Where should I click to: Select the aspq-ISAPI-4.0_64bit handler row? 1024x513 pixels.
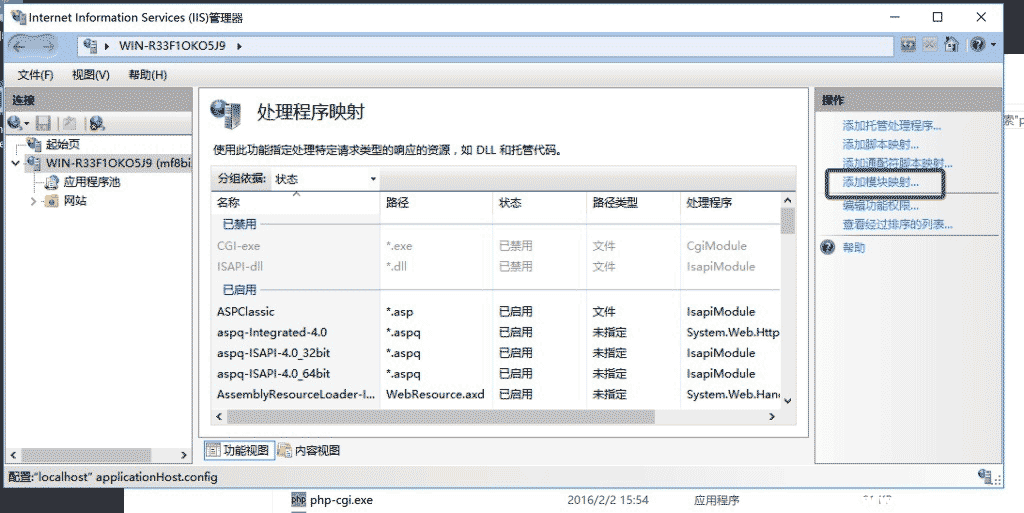[496, 374]
